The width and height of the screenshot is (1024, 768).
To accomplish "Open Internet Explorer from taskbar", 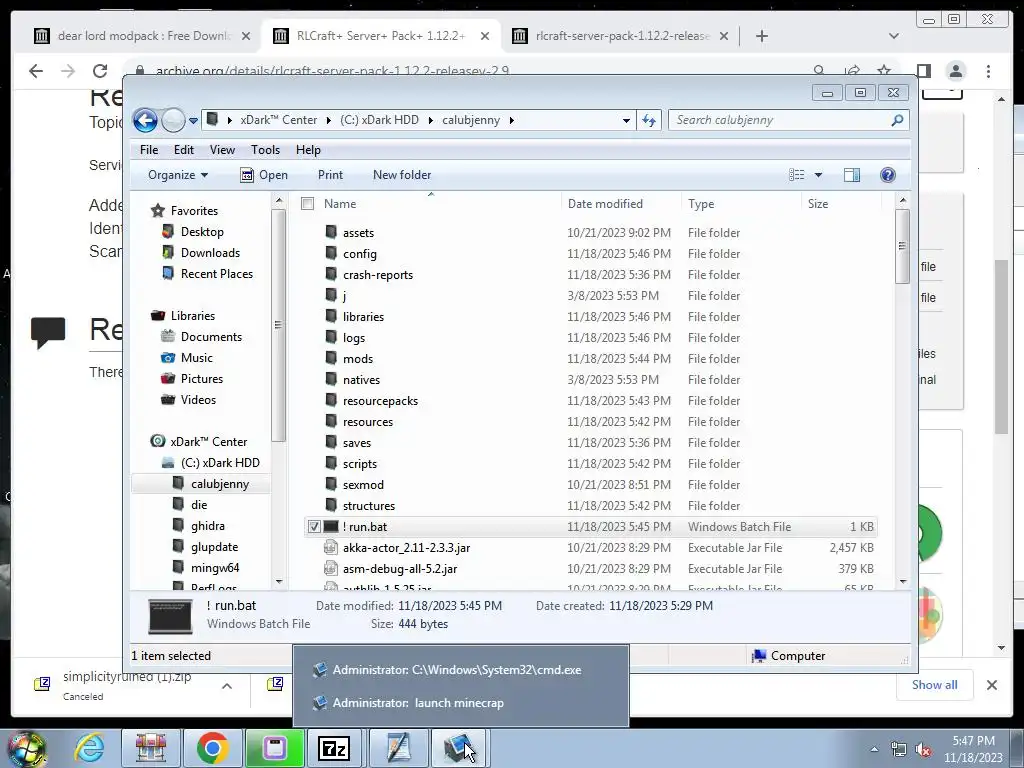I will [89, 748].
